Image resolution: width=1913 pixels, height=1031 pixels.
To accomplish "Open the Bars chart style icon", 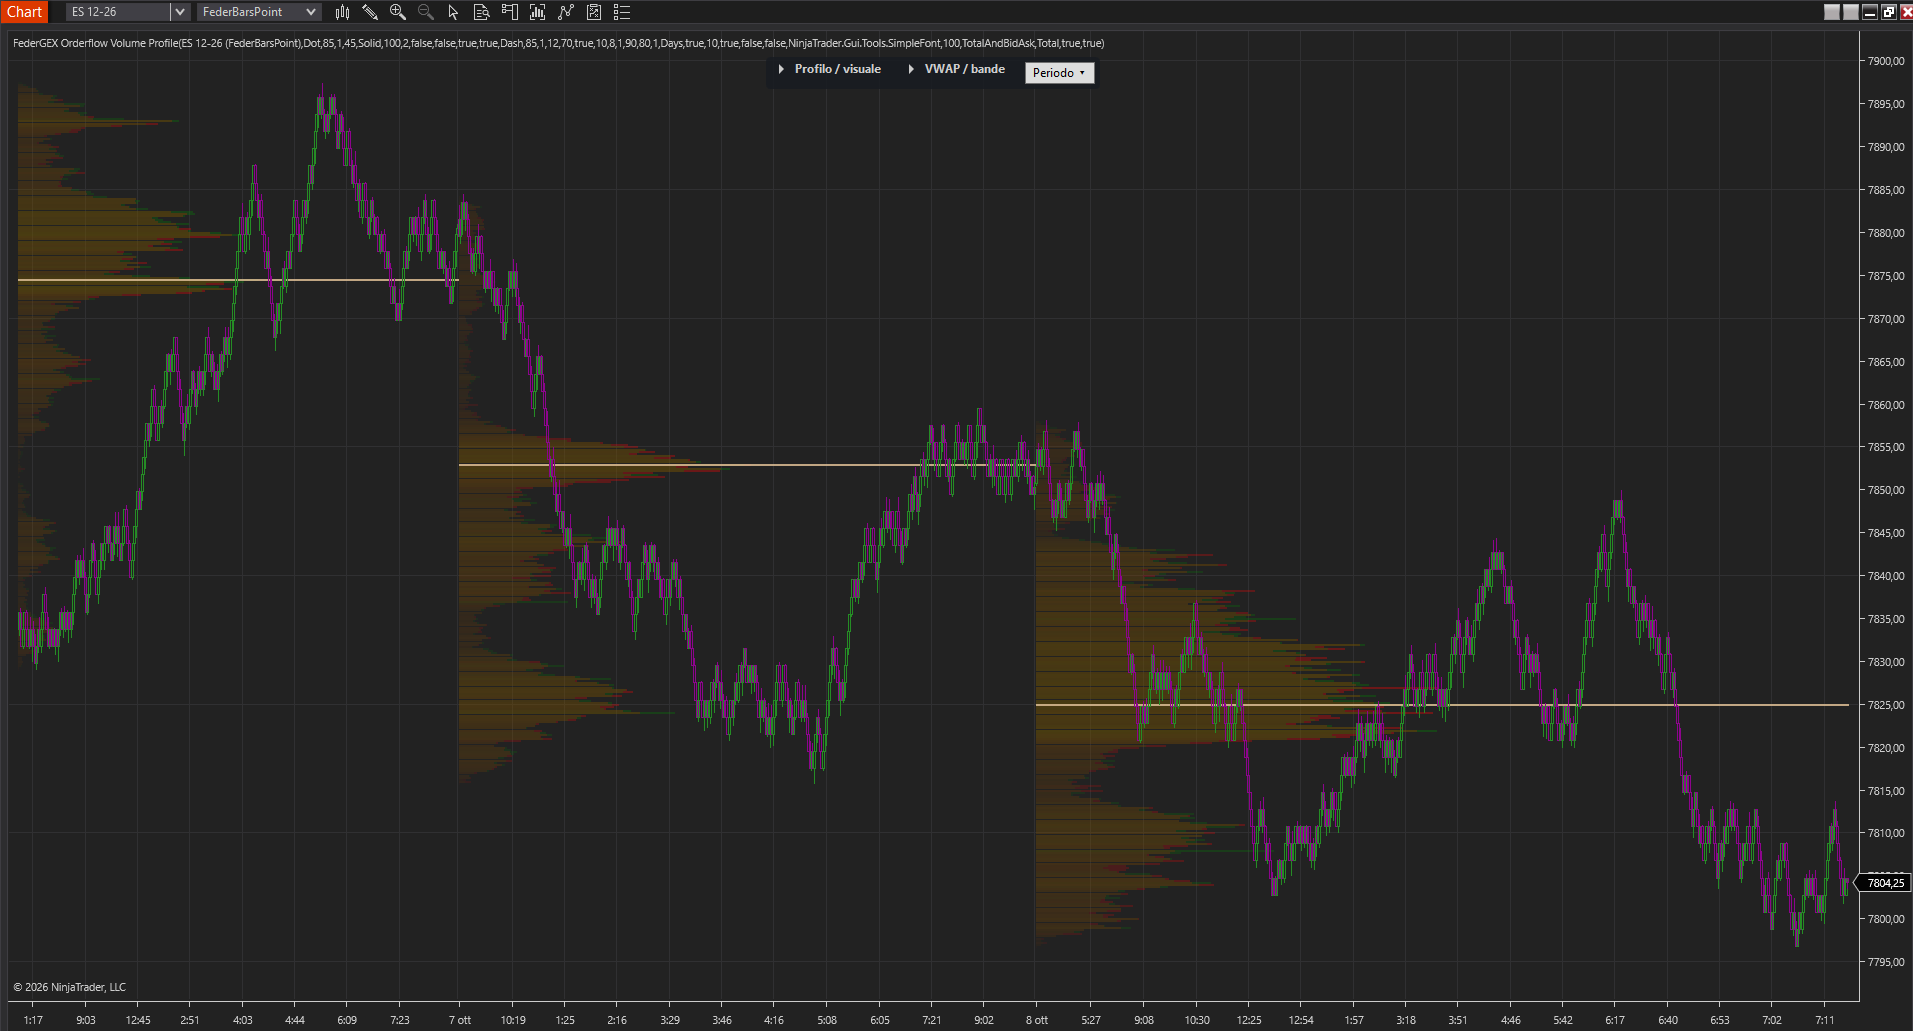I will click(x=342, y=12).
